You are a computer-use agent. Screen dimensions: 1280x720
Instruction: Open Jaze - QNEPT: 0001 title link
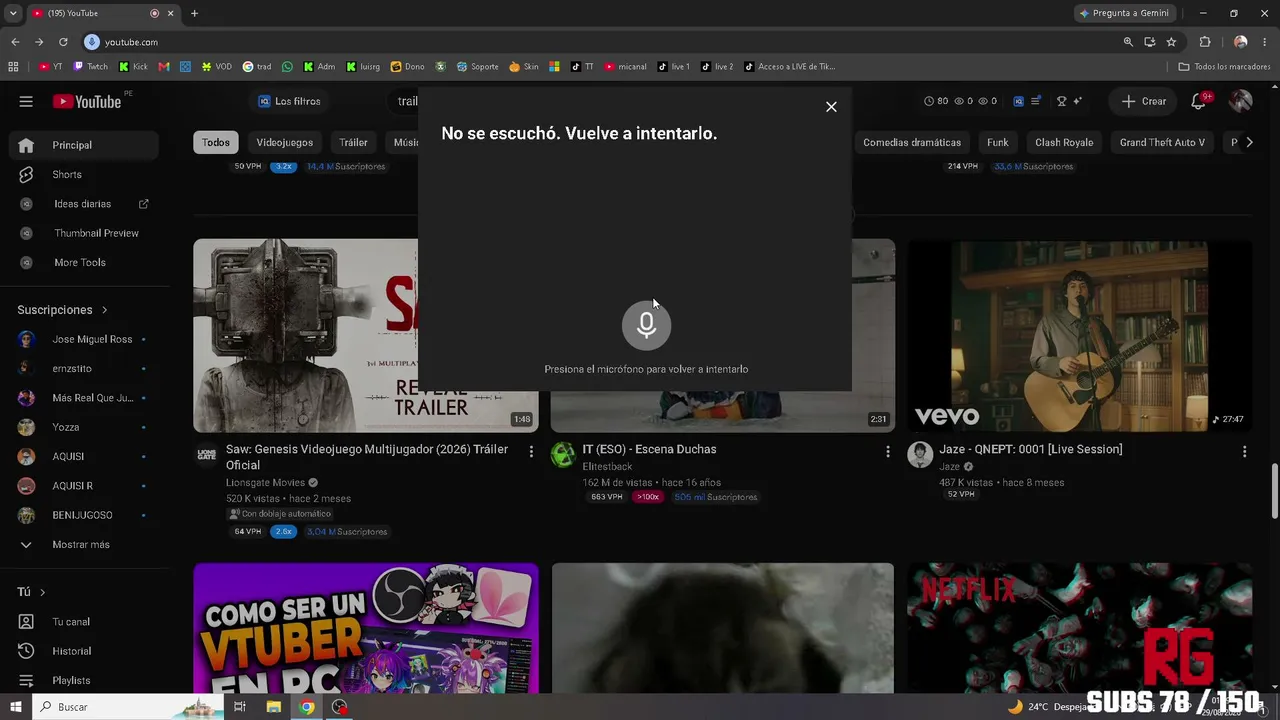1030,449
